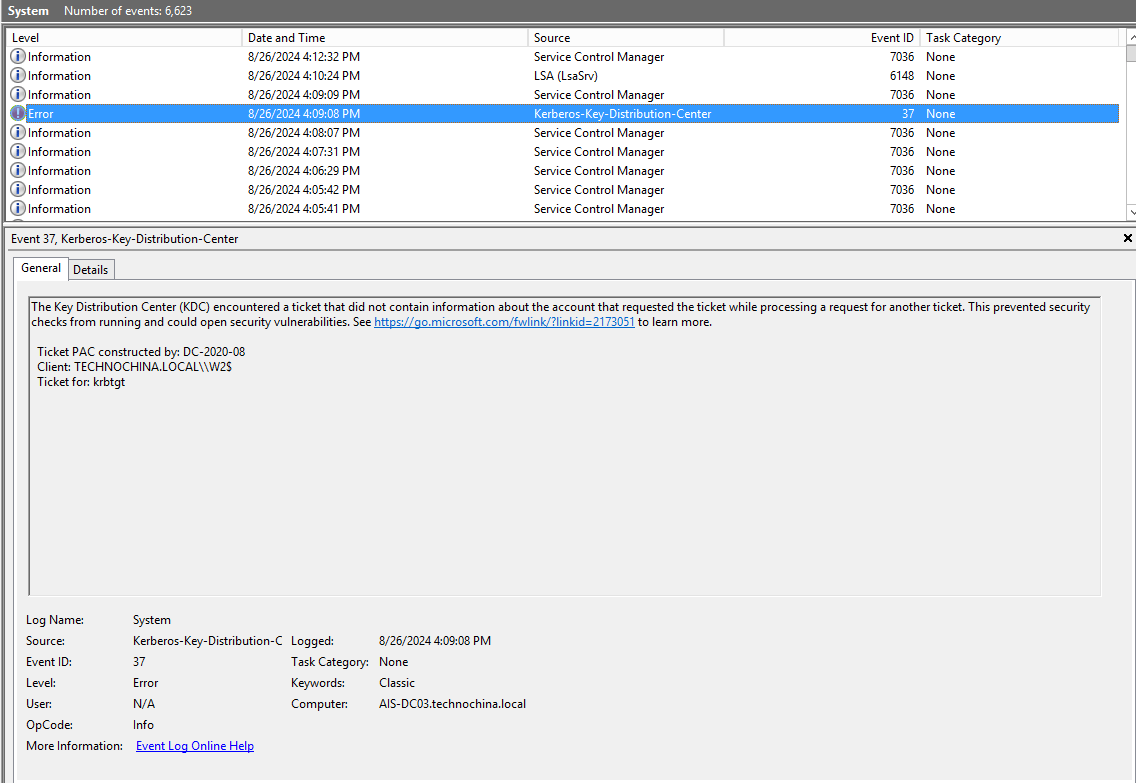Viewport: 1136px width, 783px height.
Task: Click the info icon of 4:09:09 PM event
Action: point(17,94)
